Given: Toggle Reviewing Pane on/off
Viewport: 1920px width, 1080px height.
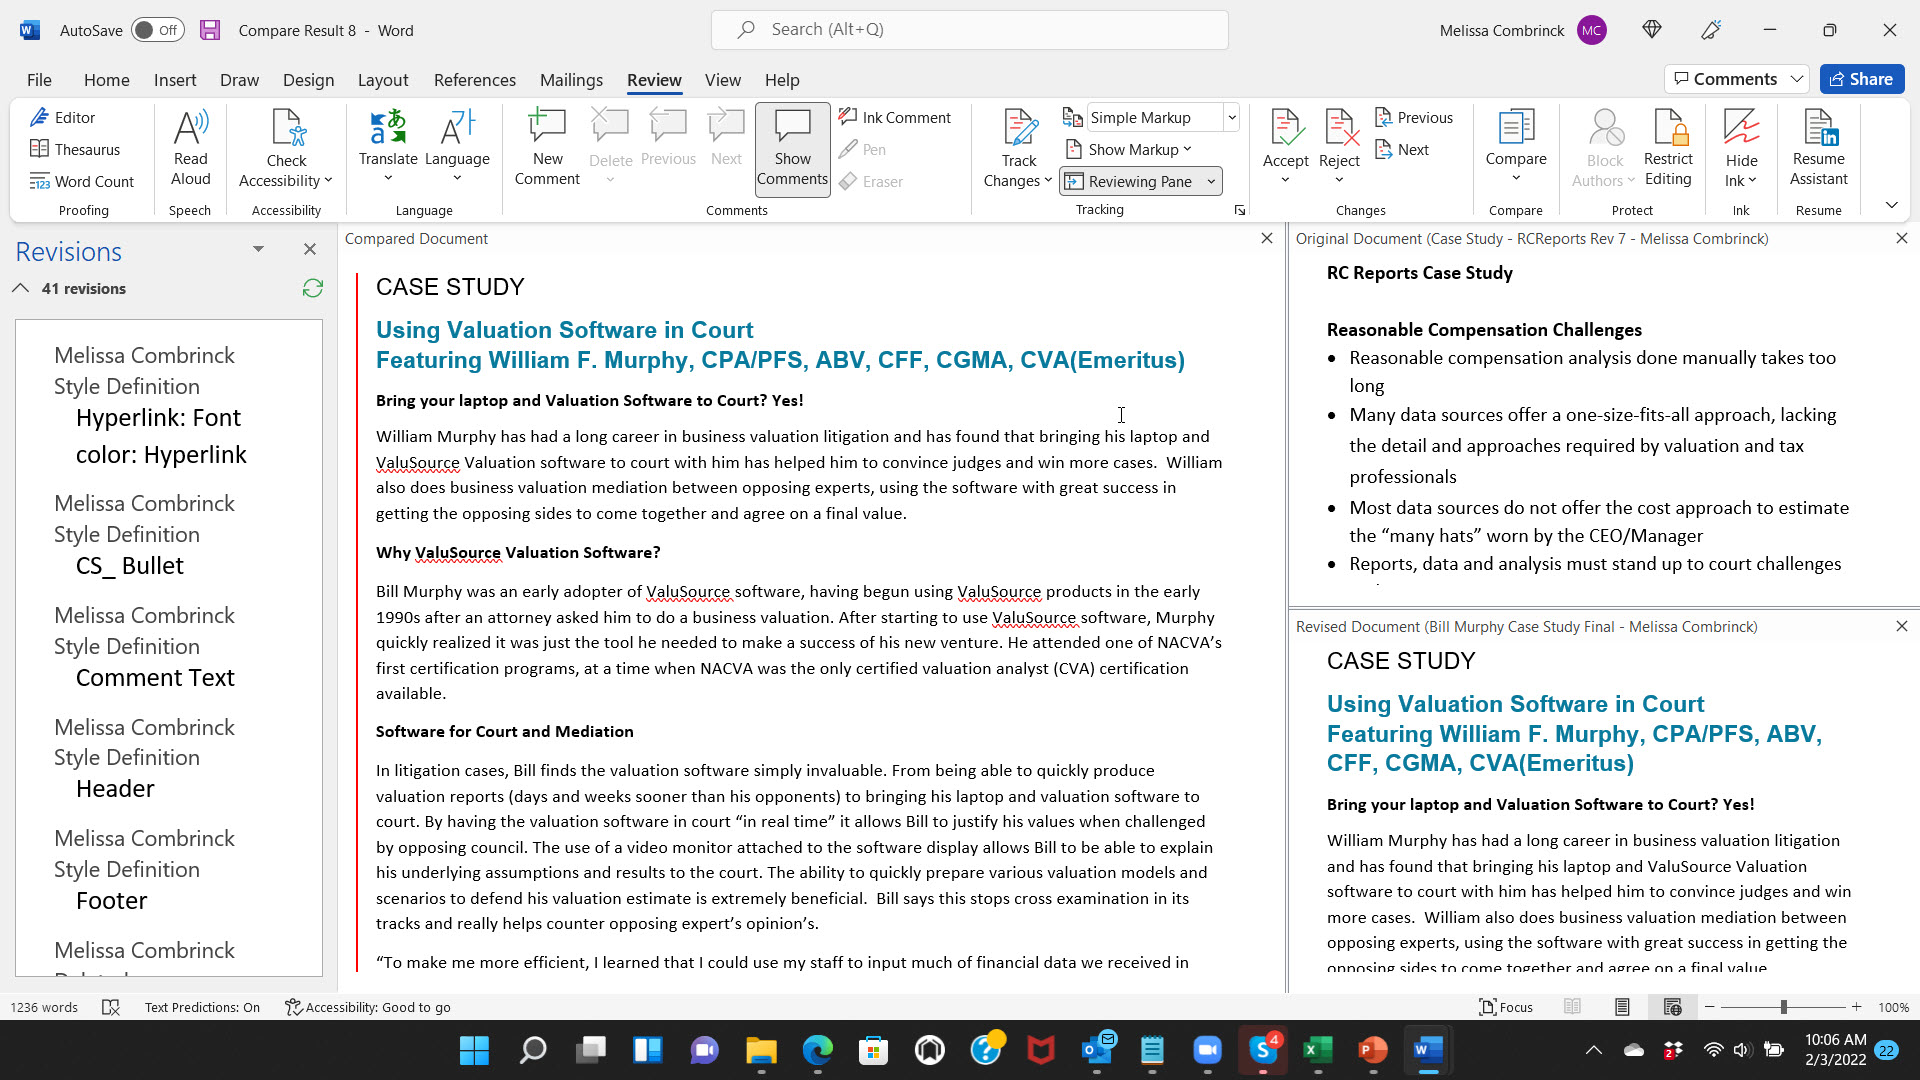Looking at the screenshot, I should pos(1135,179).
